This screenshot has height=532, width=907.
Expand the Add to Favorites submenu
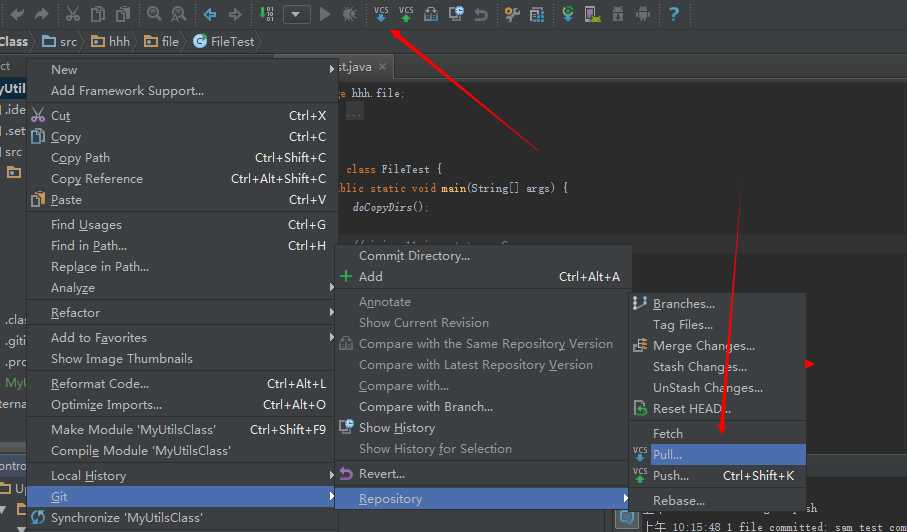pyautogui.click(x=183, y=338)
